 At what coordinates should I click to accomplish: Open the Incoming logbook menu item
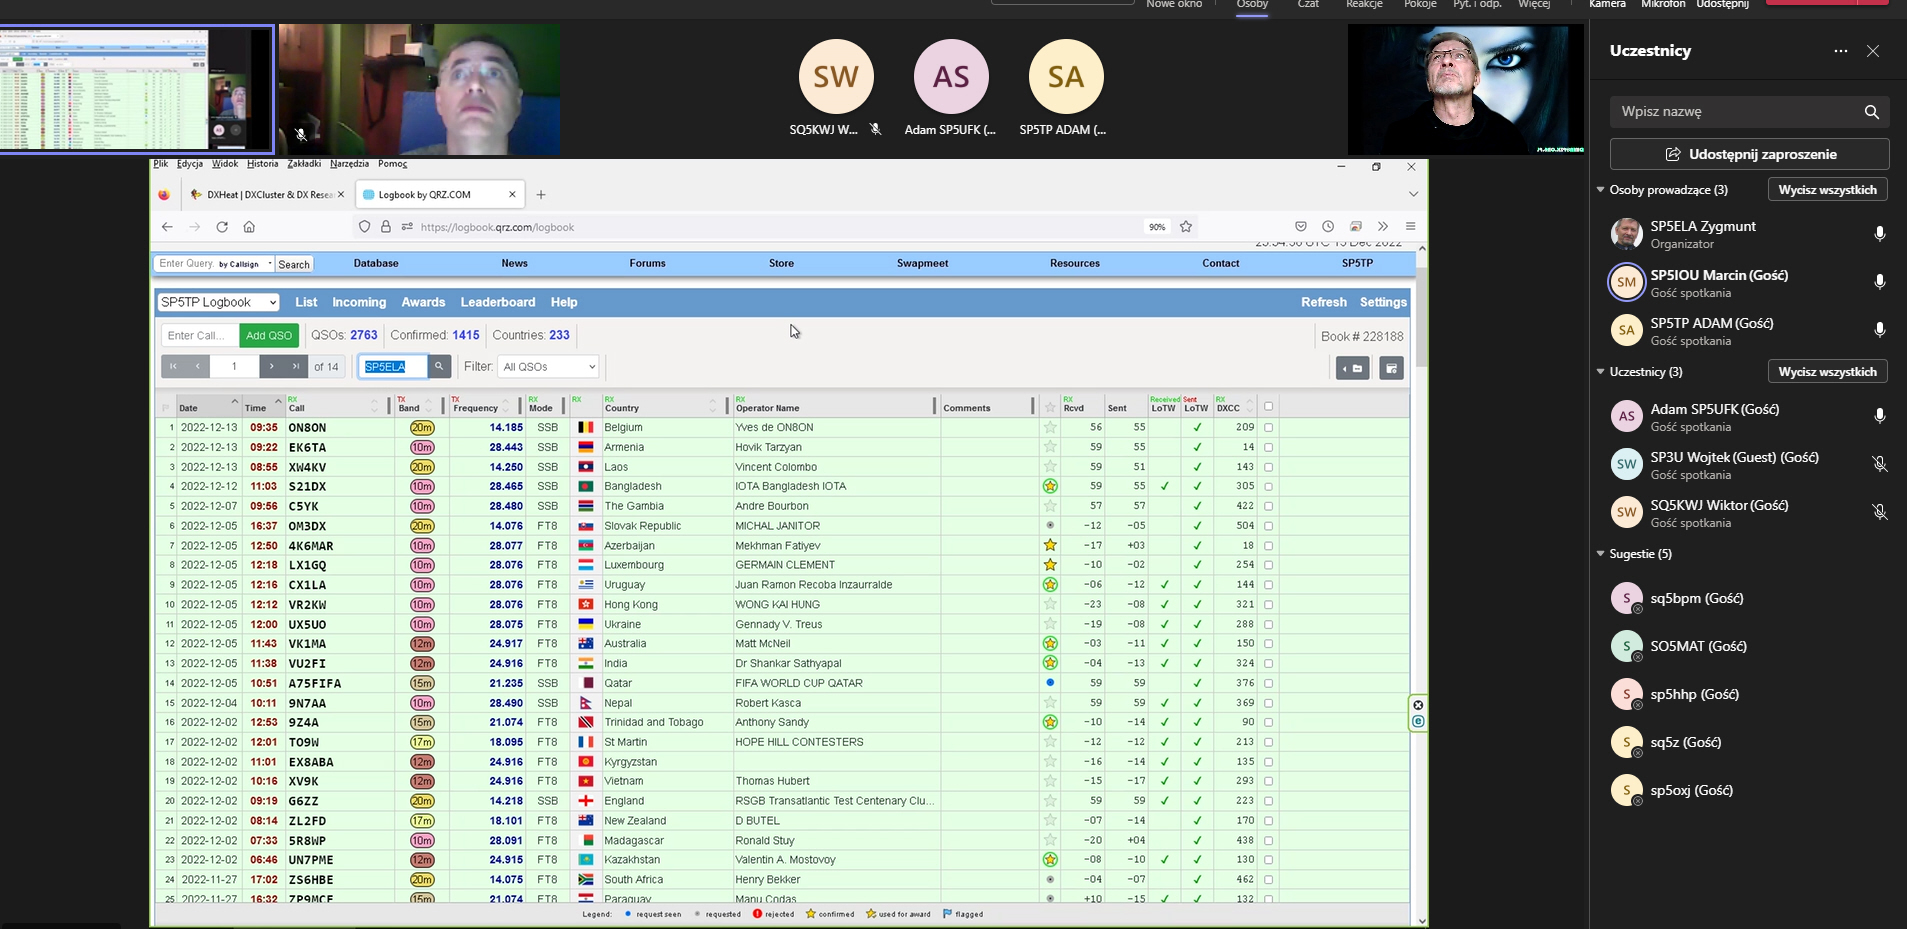click(x=359, y=302)
